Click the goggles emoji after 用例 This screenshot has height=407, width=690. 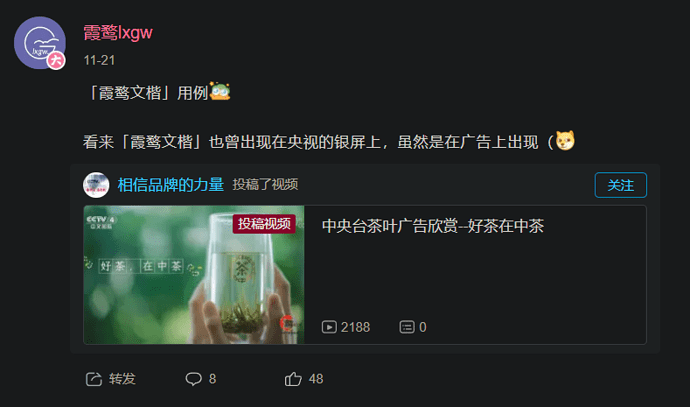tap(220, 92)
